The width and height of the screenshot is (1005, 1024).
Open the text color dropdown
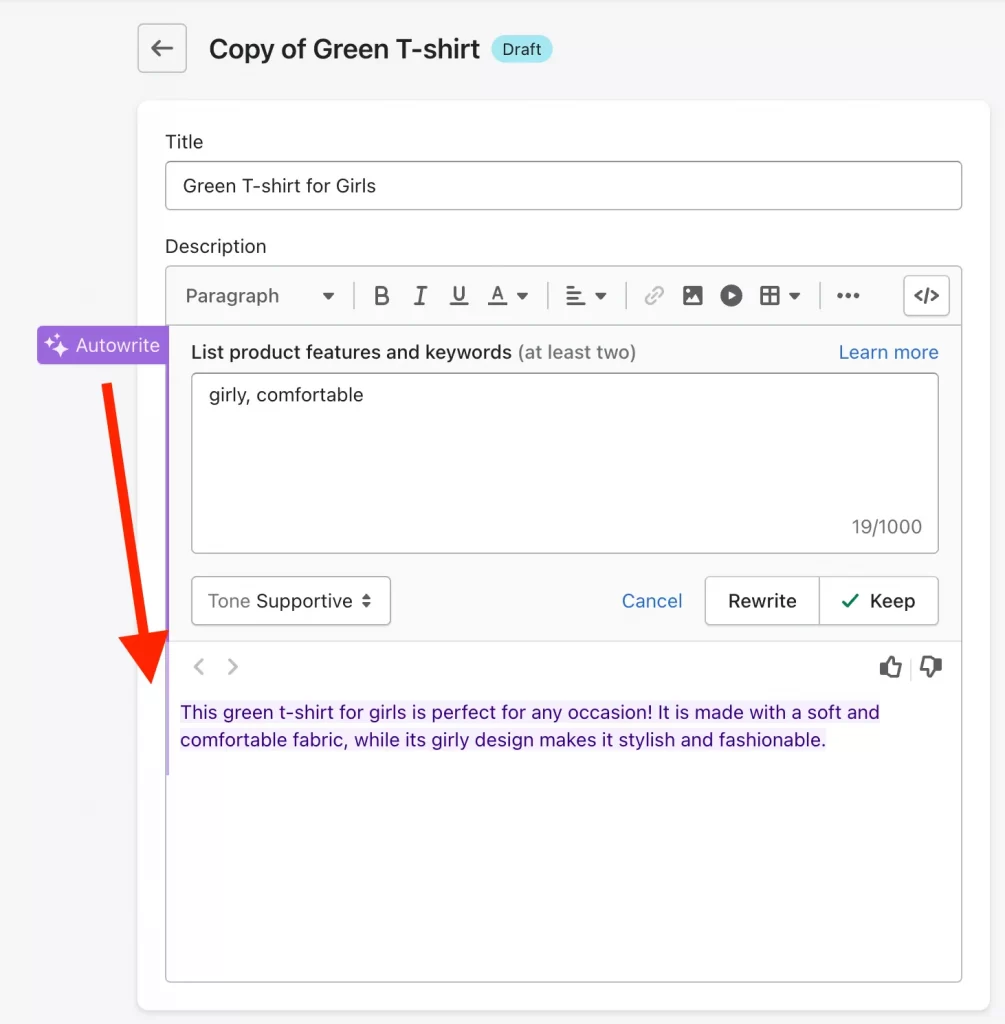(x=508, y=296)
